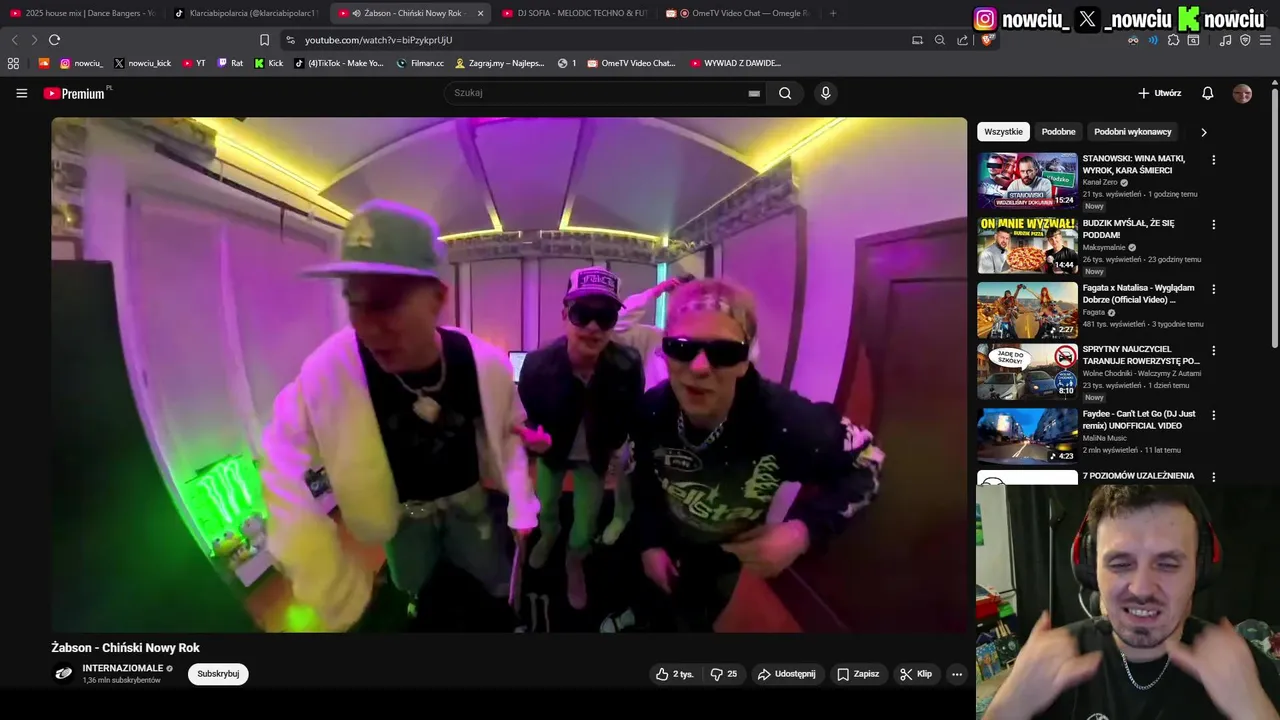Open options for Fagata x Natalisa video

coord(1214,289)
